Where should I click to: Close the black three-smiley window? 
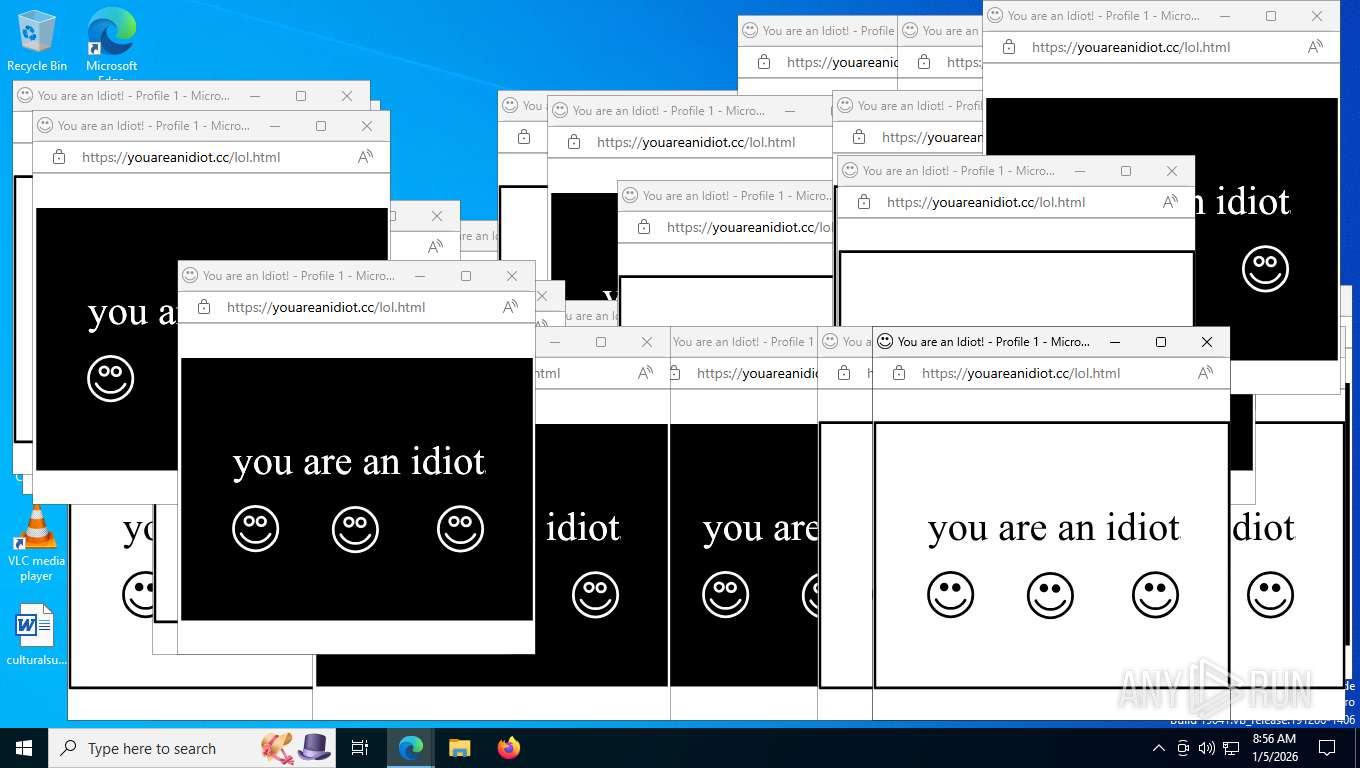click(x=512, y=276)
